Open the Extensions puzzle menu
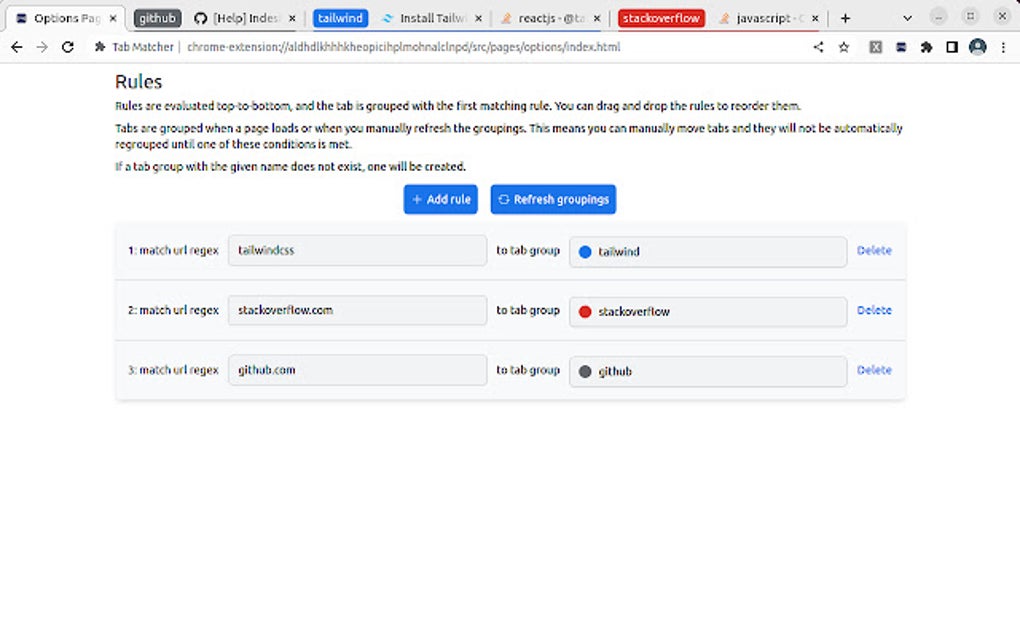 [926, 47]
